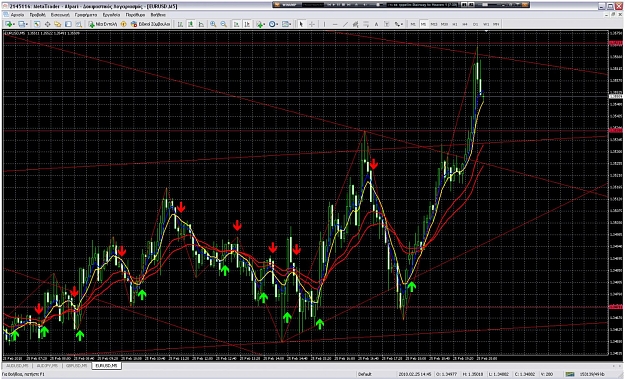
Task: Switch chart to line chart type
Action: (201, 24)
